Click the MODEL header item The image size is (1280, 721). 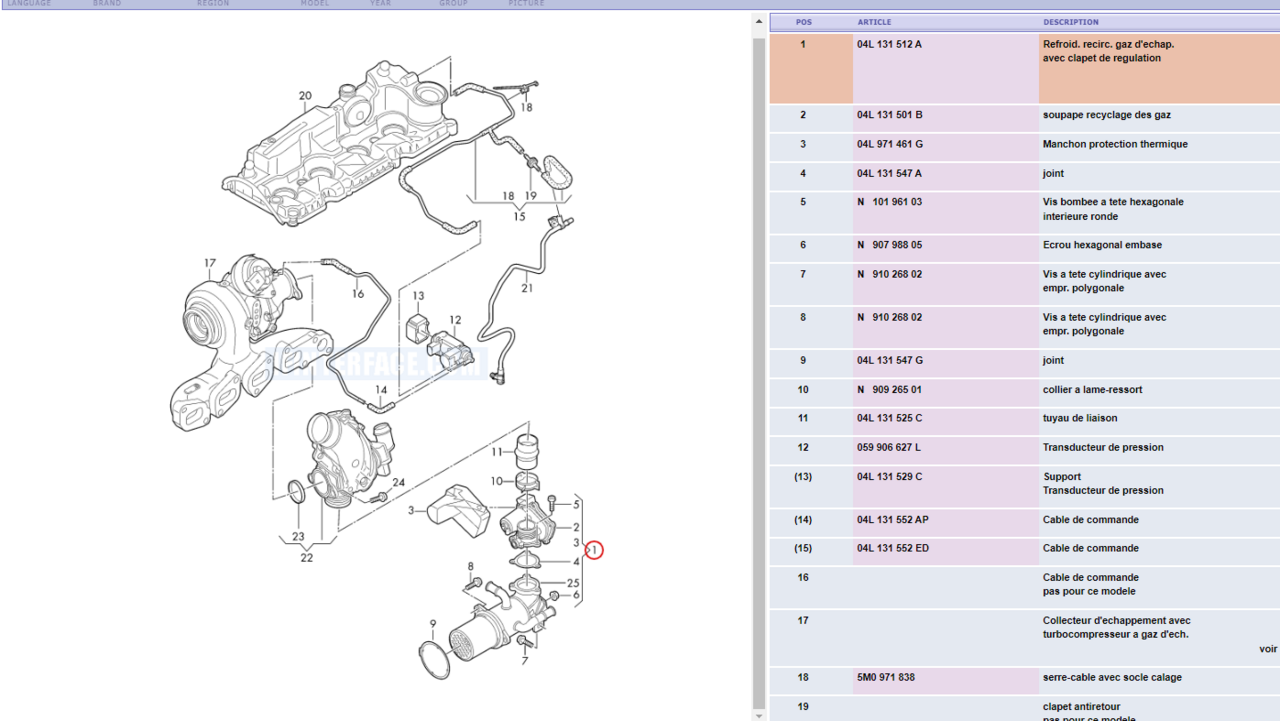[315, 4]
